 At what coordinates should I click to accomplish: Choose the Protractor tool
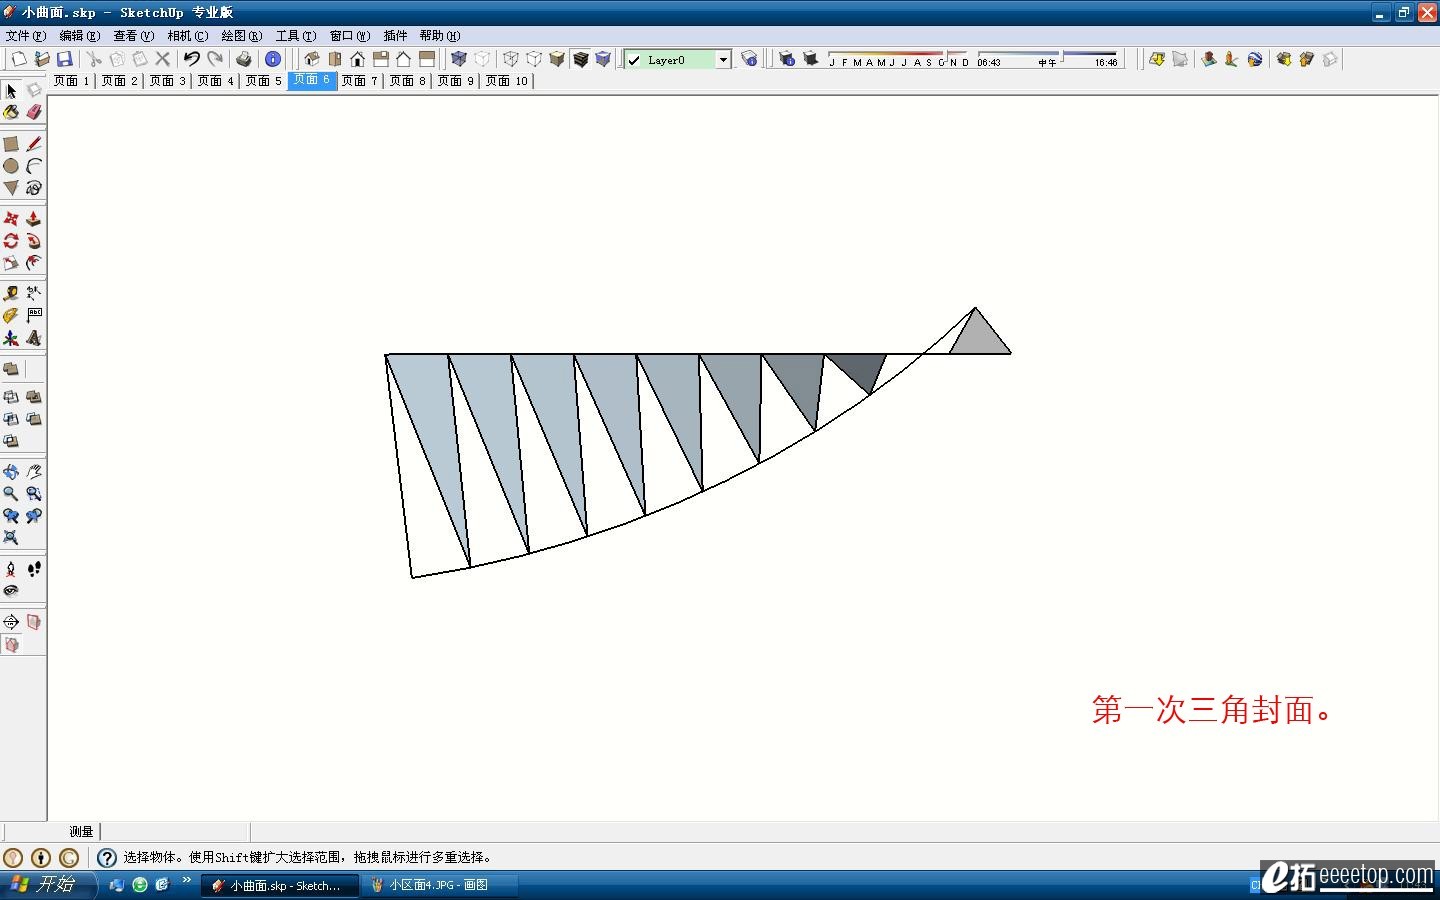[x=11, y=316]
